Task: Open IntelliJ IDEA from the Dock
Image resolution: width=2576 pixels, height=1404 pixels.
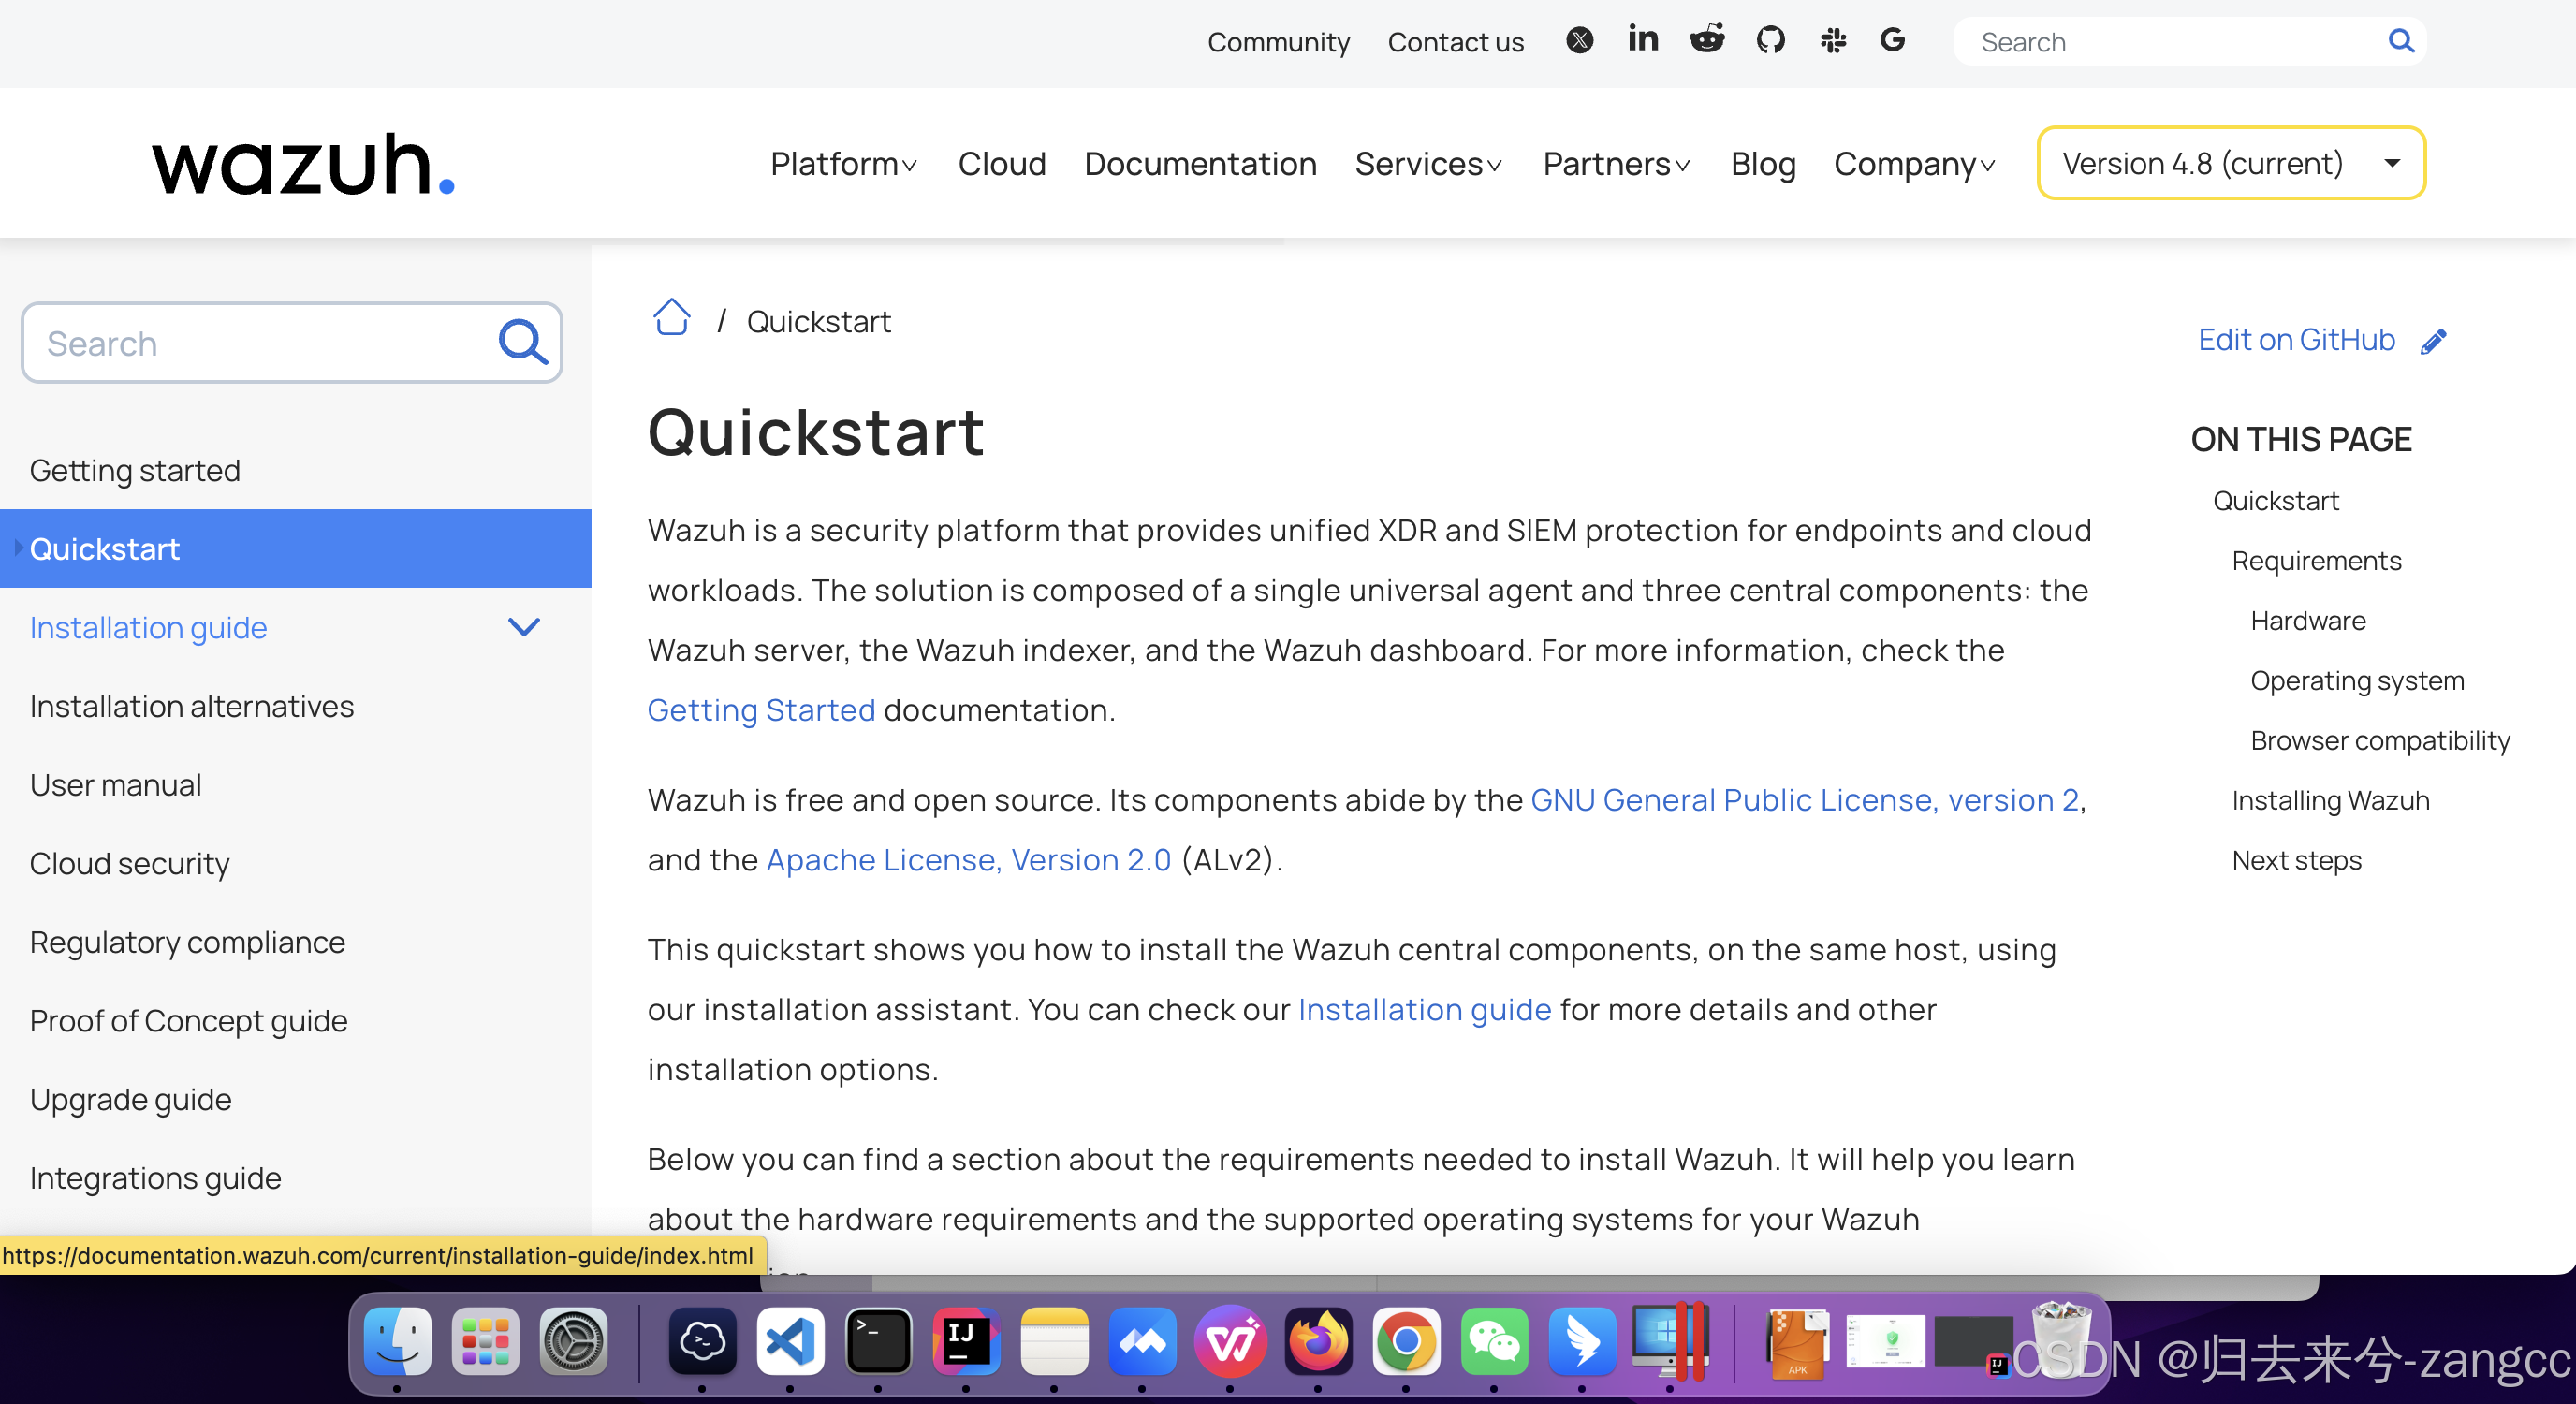Action: (x=965, y=1341)
